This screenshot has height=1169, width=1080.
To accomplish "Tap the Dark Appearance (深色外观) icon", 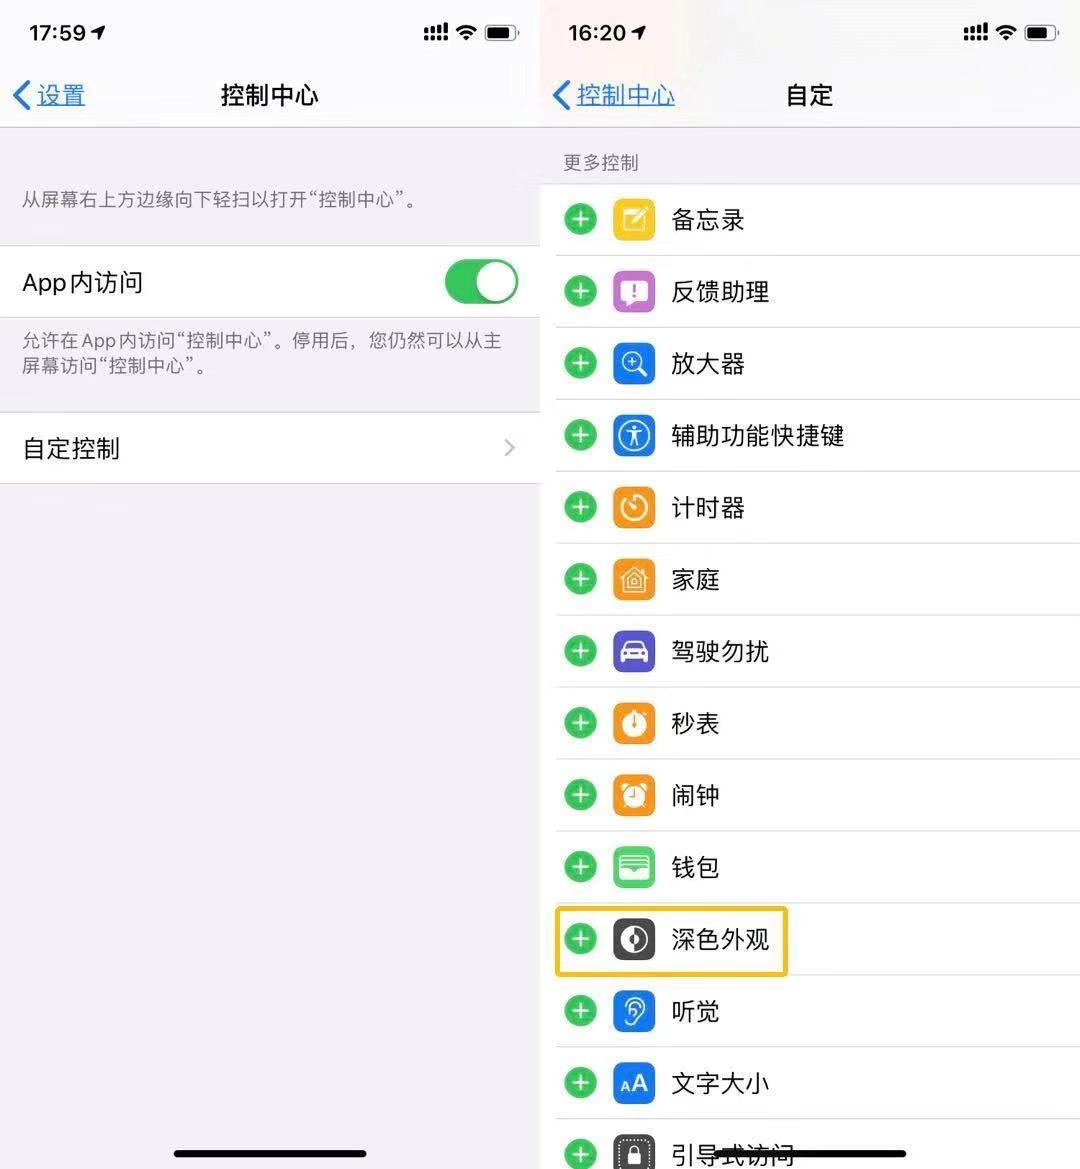I will pos(634,940).
